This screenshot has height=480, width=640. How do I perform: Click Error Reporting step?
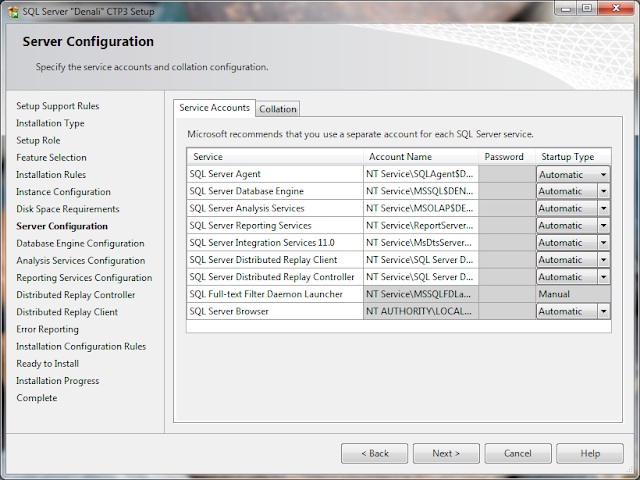click(x=47, y=329)
